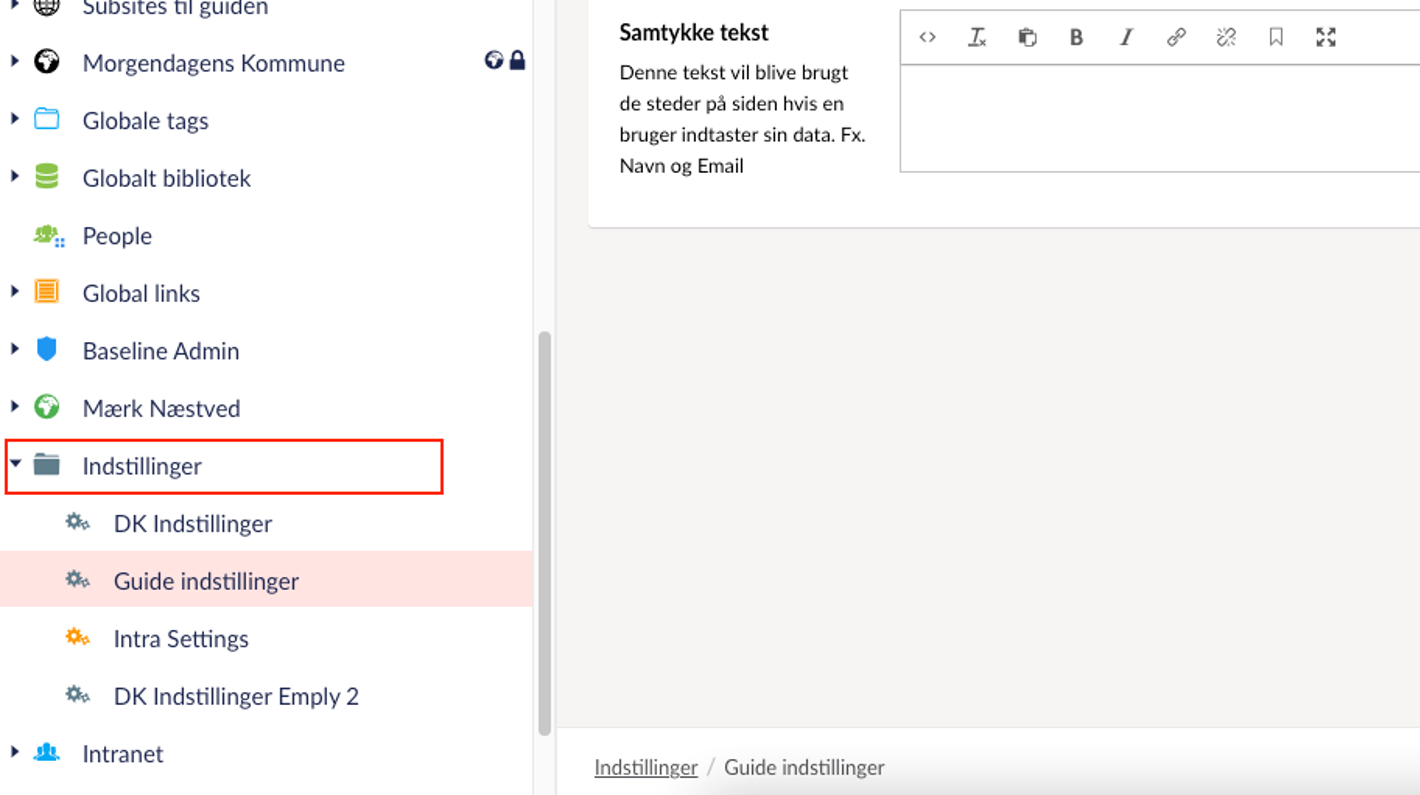Expand the Globalt bibliotek node

(x=15, y=177)
